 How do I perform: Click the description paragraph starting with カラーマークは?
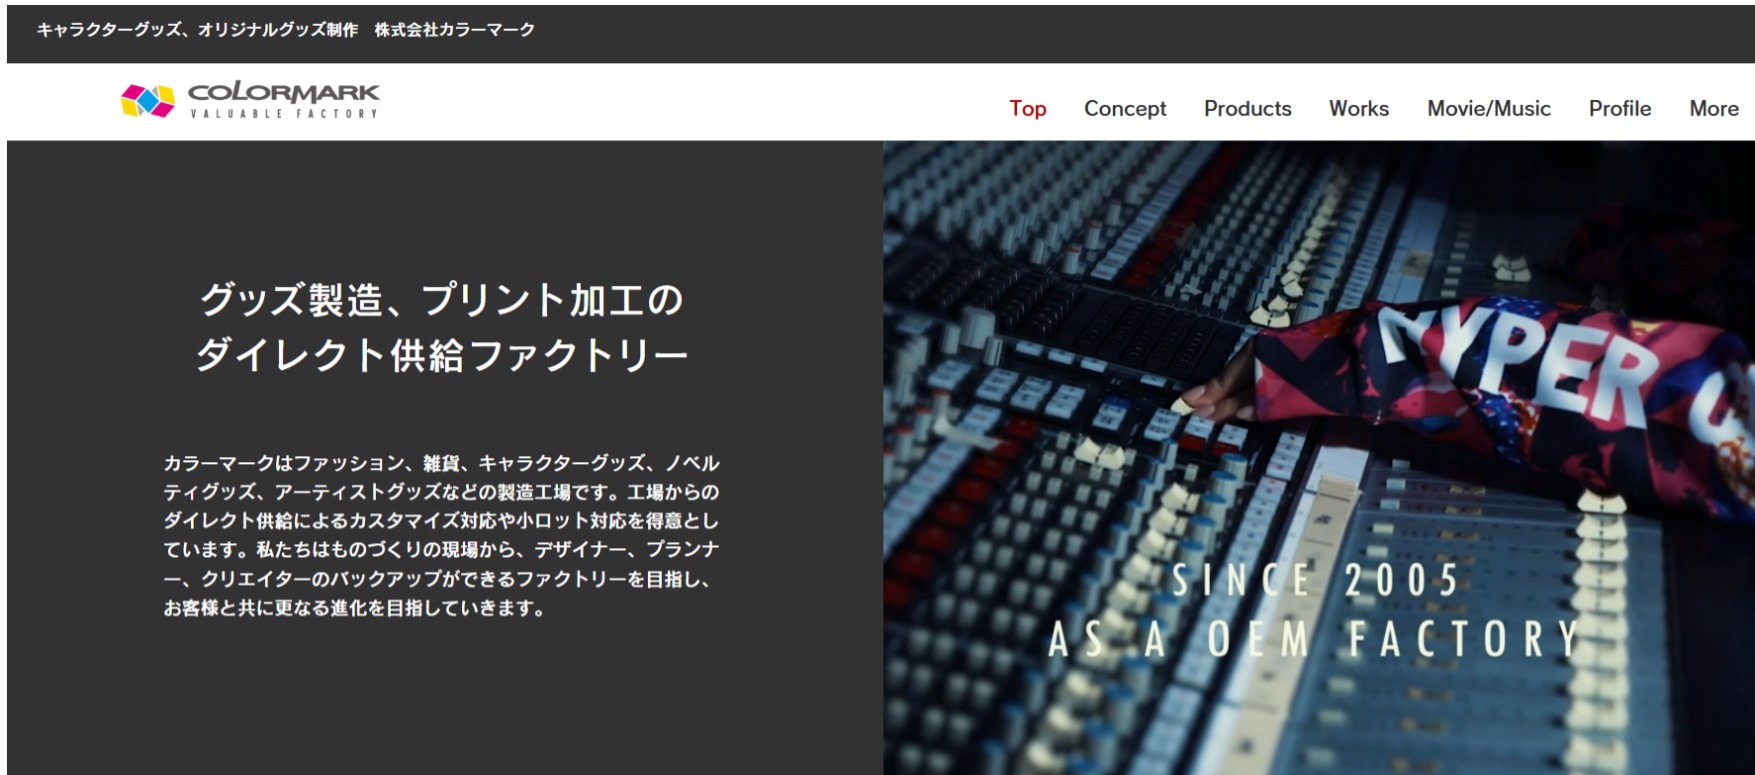441,535
